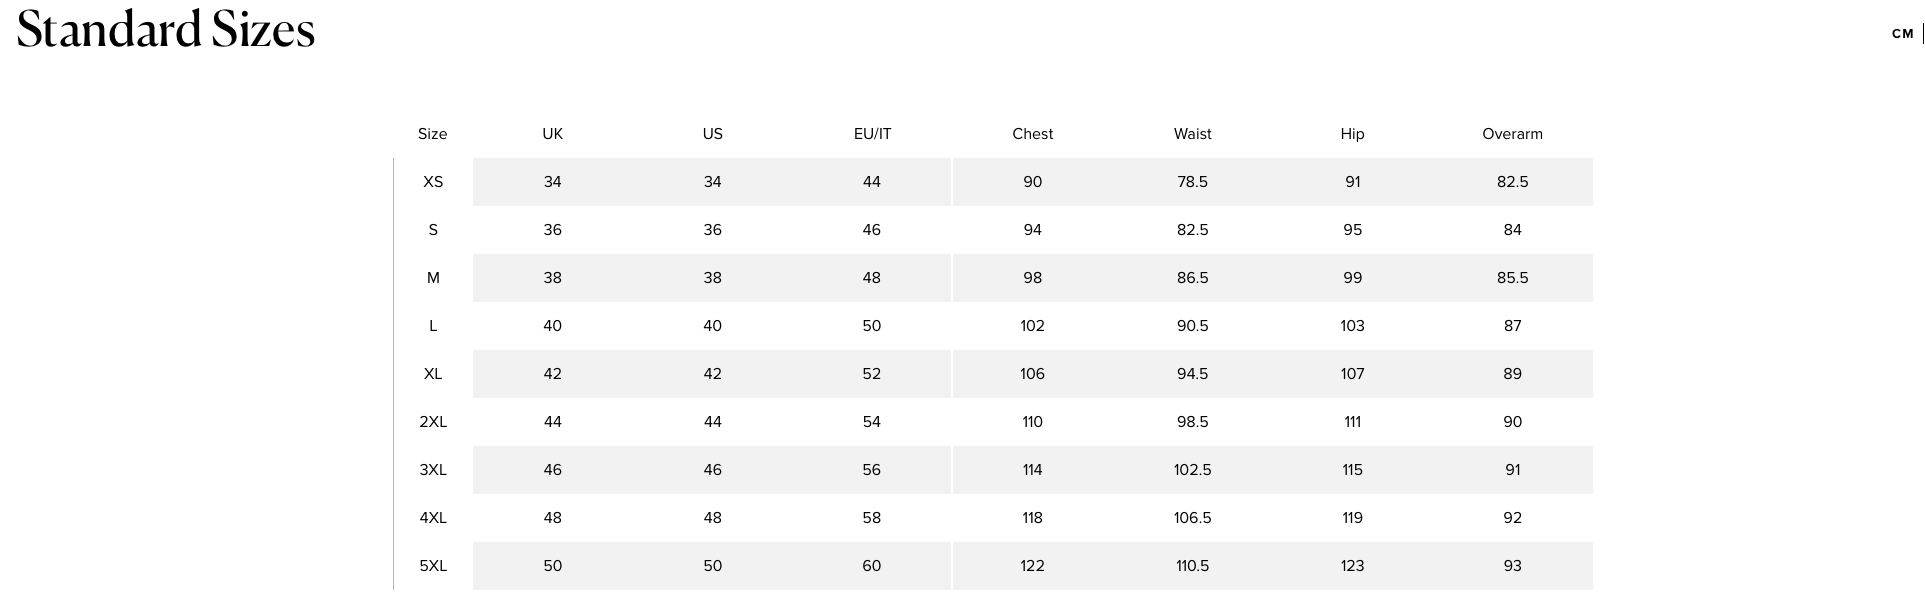Select the Chest column header
The height and width of the screenshot is (611, 1925).
[x=1032, y=134]
